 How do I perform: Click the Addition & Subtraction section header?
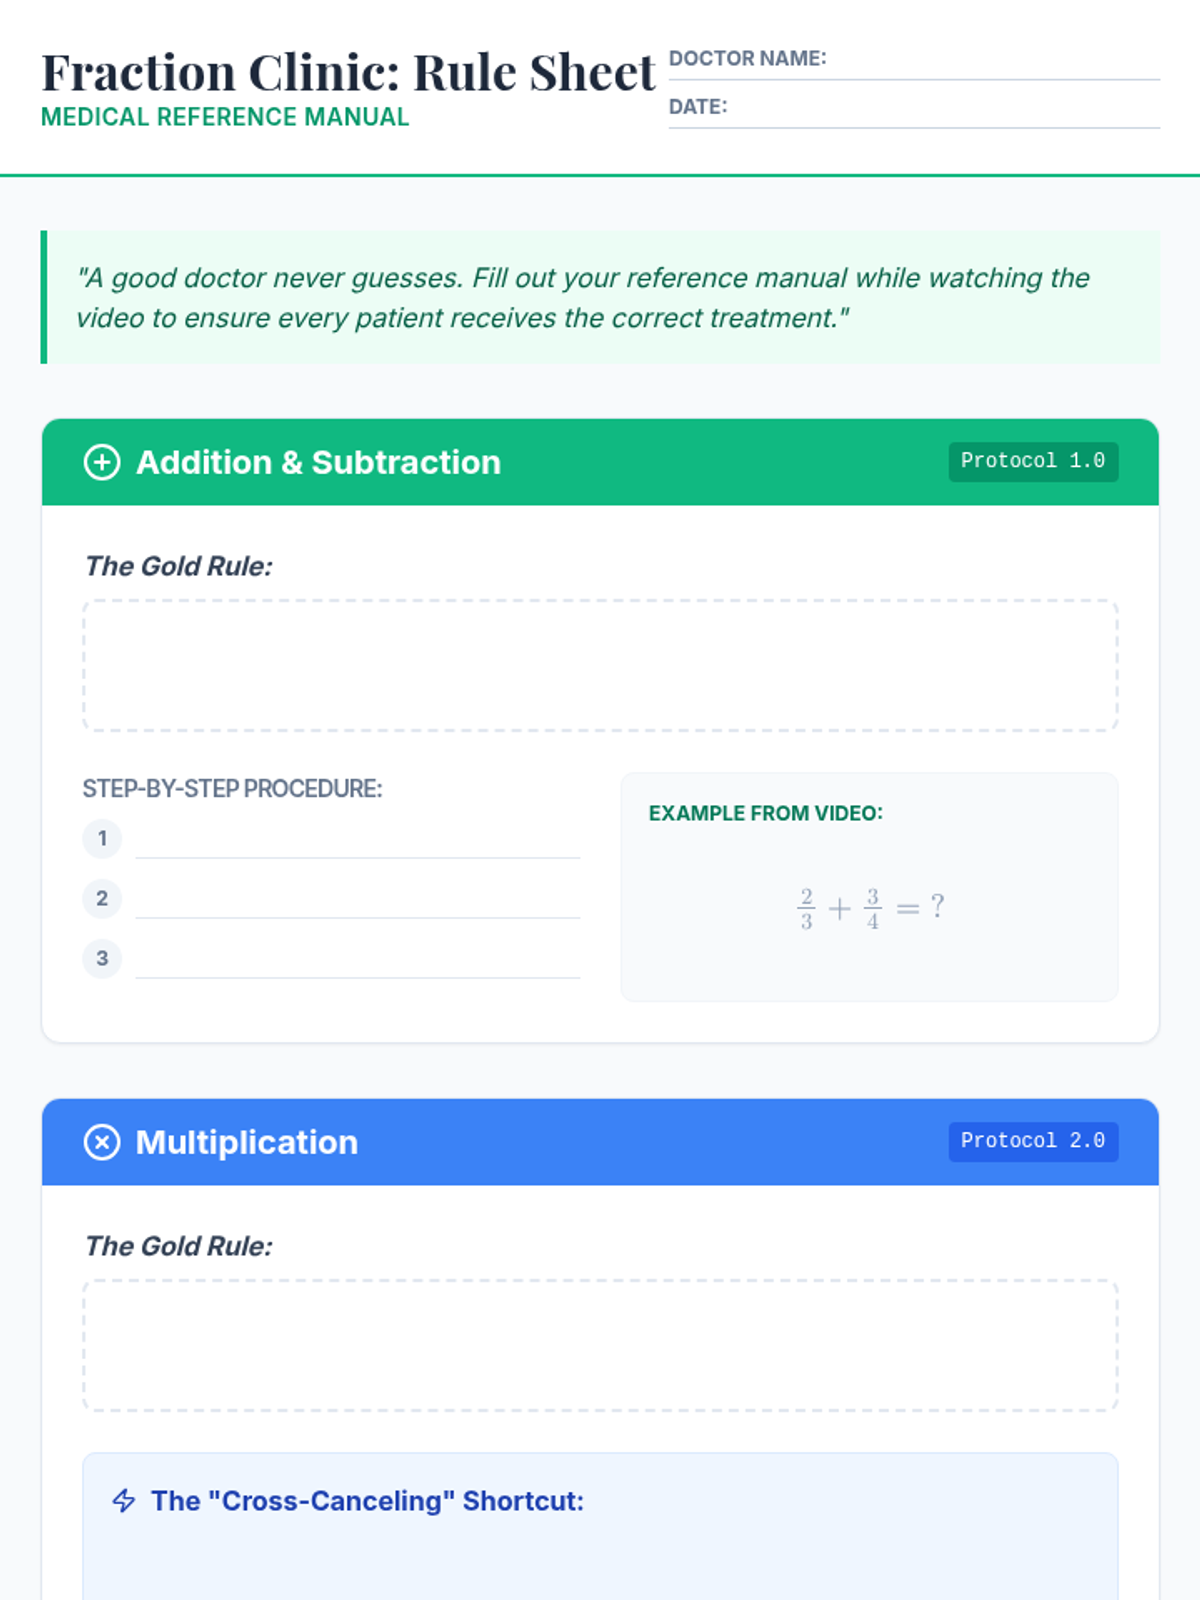pos(318,462)
